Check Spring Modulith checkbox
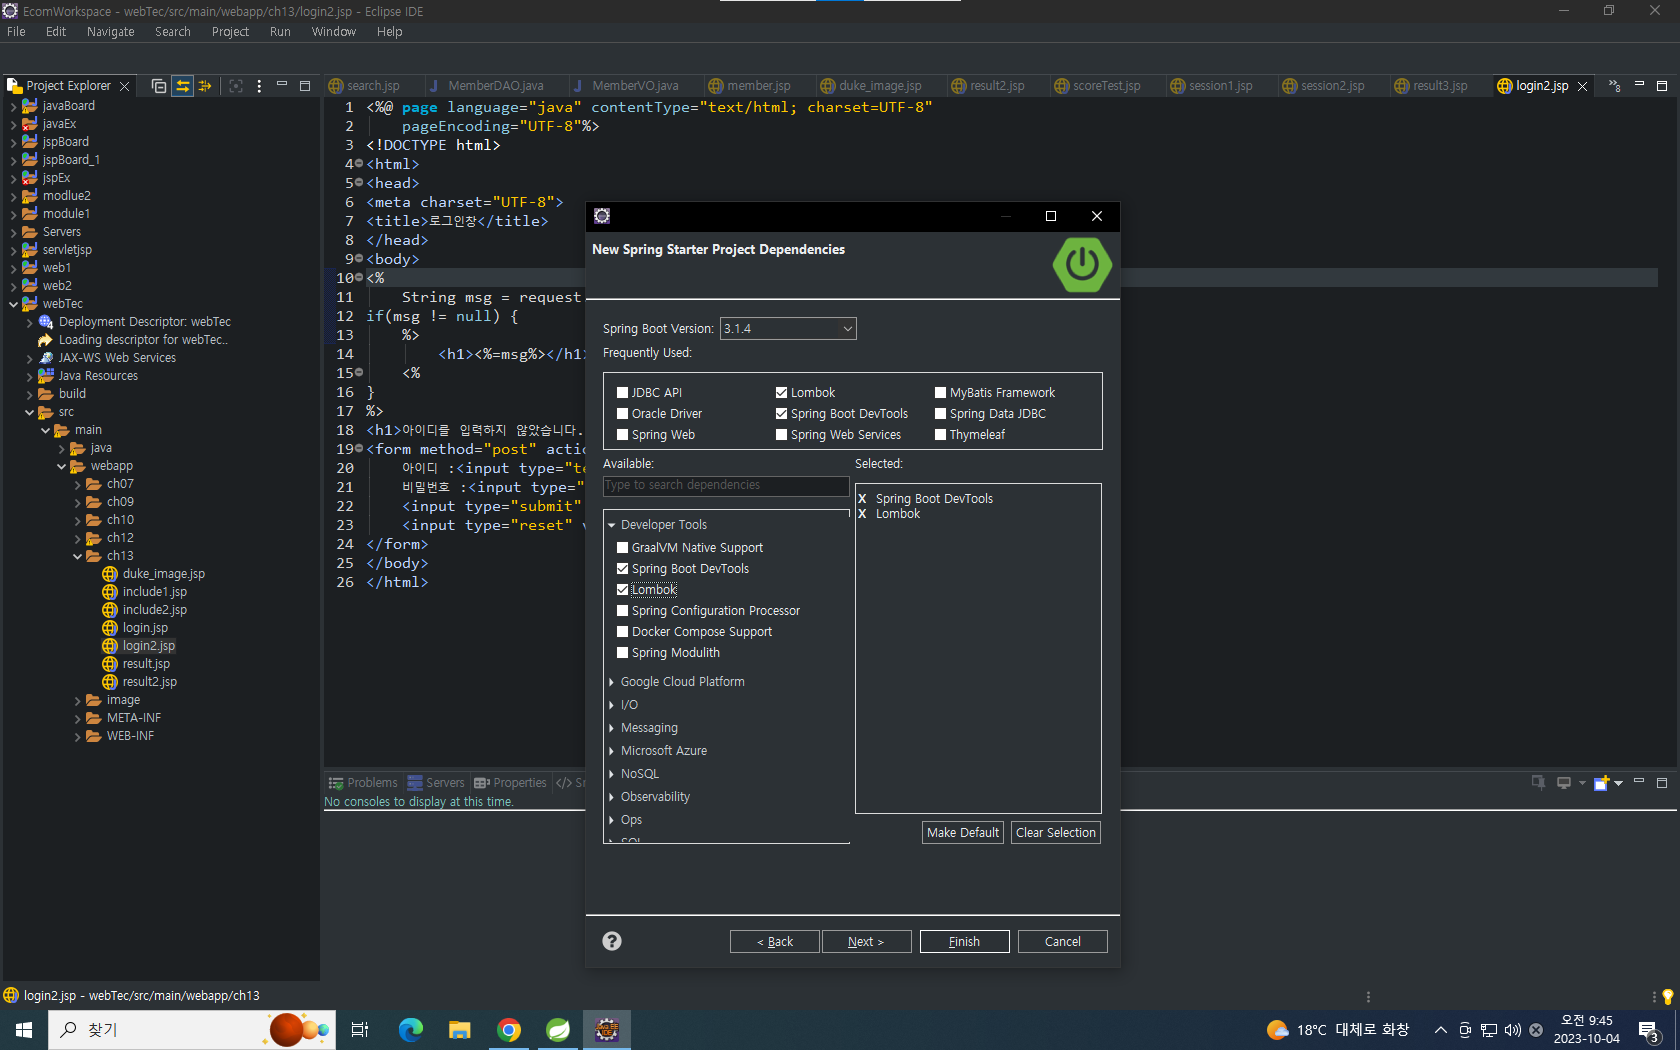This screenshot has height=1050, width=1680. click(x=622, y=653)
